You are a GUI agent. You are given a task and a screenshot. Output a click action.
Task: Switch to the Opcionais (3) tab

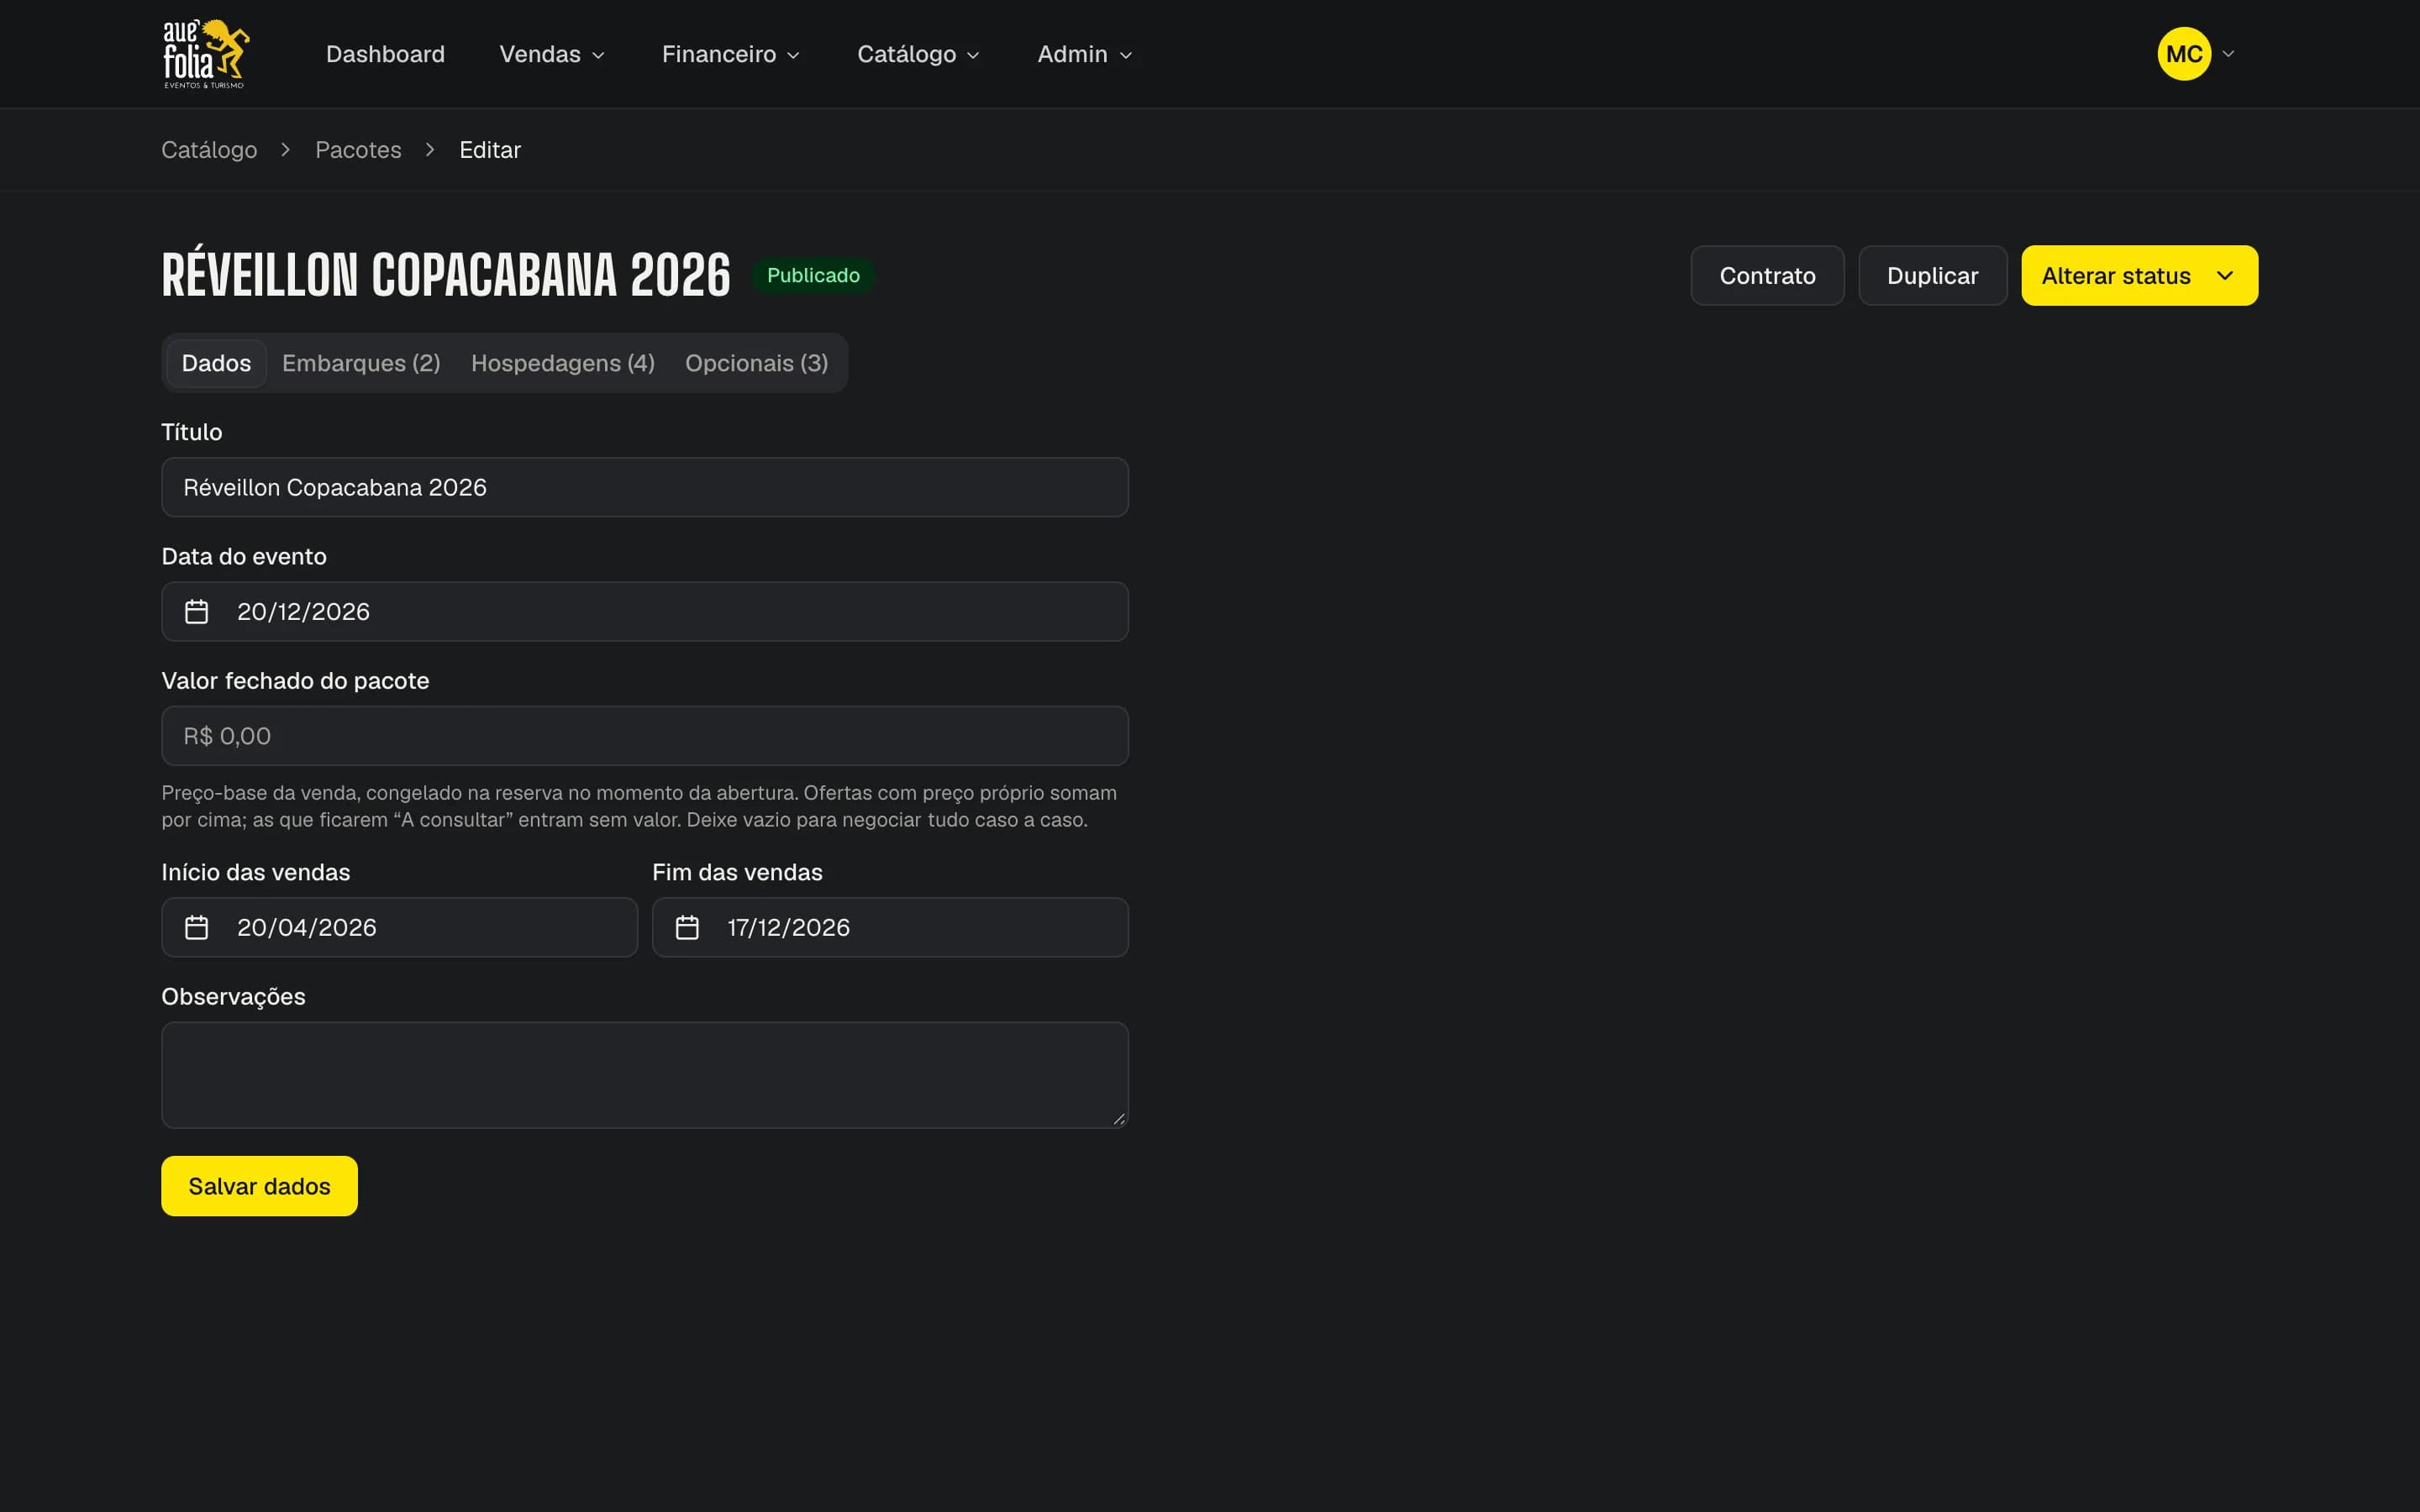[x=756, y=363]
